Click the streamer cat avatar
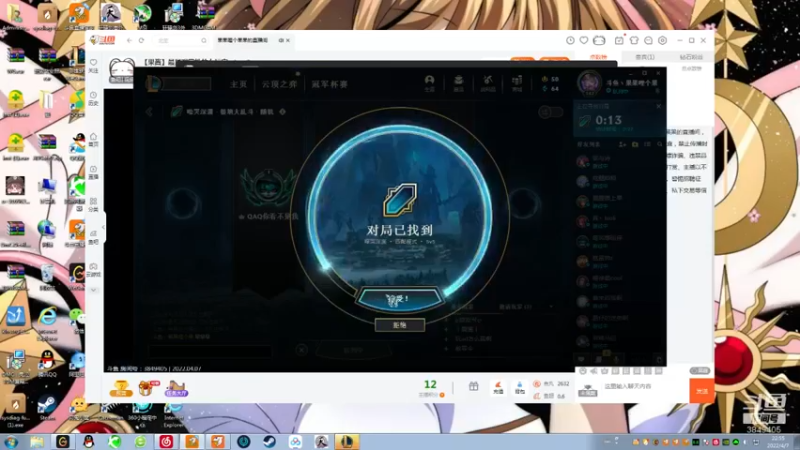Image resolution: width=800 pixels, height=450 pixels. click(121, 70)
